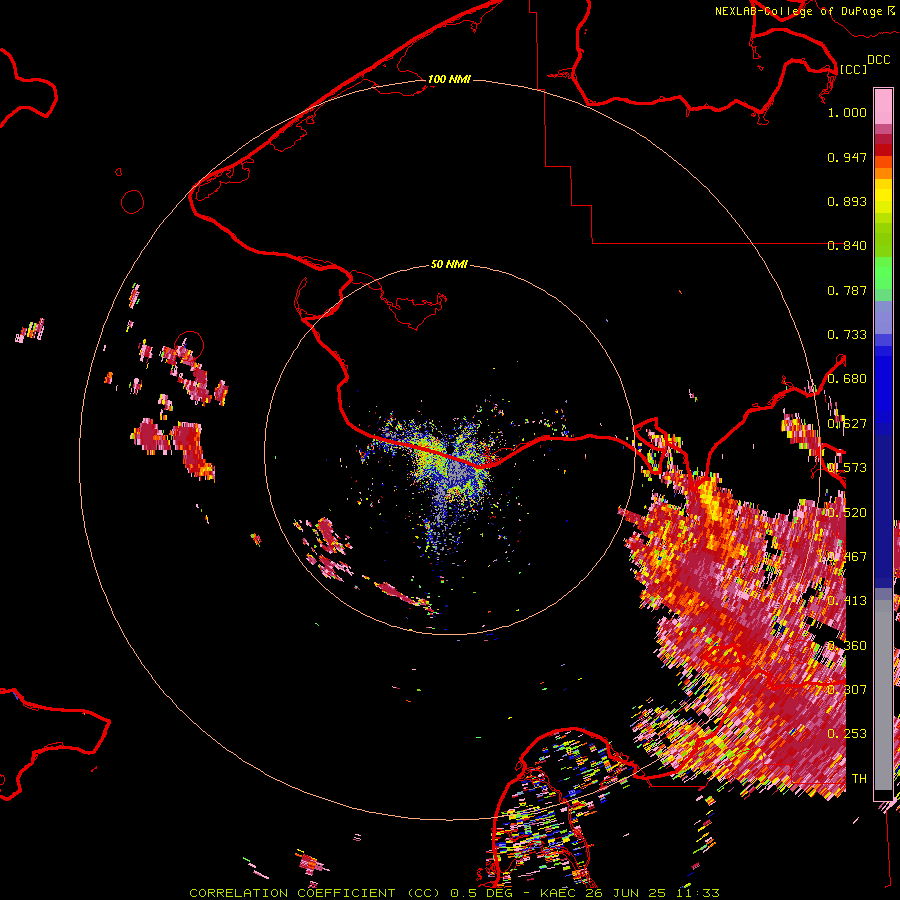Image resolution: width=900 pixels, height=900 pixels.
Task: Click the 0.733 scale value
Action: click(847, 335)
